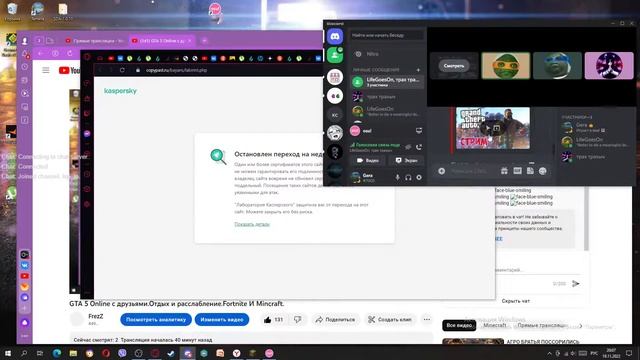Open YouTube hamburger guide menu
The image size is (640, 360).
(46, 70)
